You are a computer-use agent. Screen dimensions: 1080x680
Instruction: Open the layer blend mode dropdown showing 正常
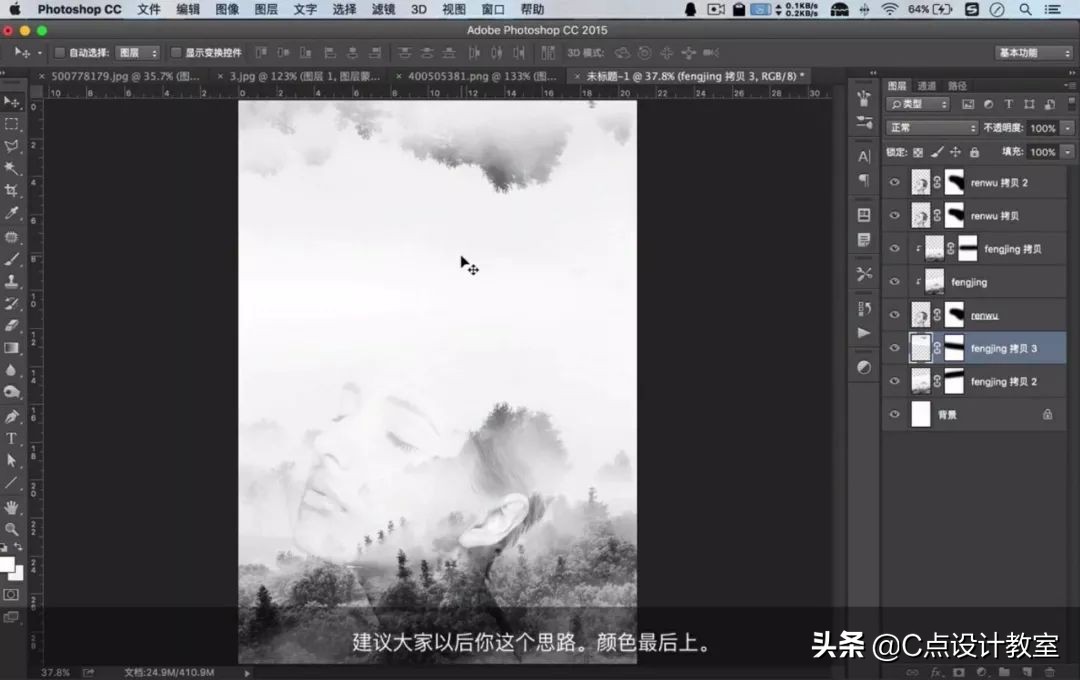pos(931,127)
